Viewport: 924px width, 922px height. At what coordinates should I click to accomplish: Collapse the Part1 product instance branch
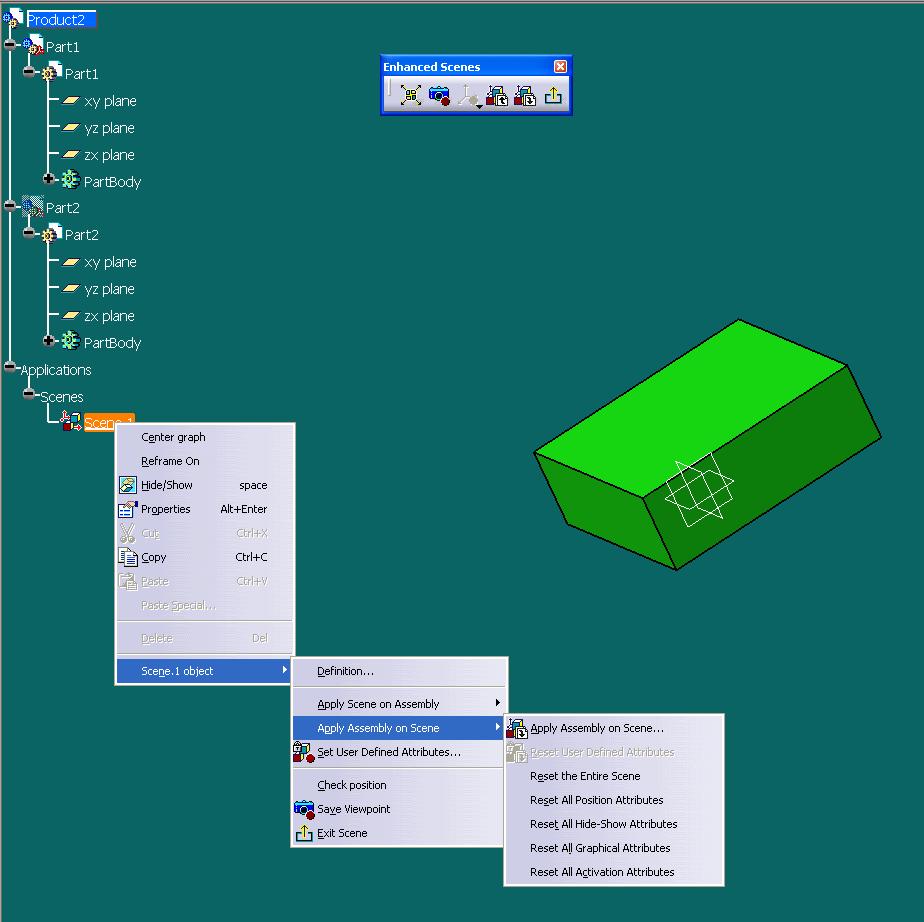point(10,44)
